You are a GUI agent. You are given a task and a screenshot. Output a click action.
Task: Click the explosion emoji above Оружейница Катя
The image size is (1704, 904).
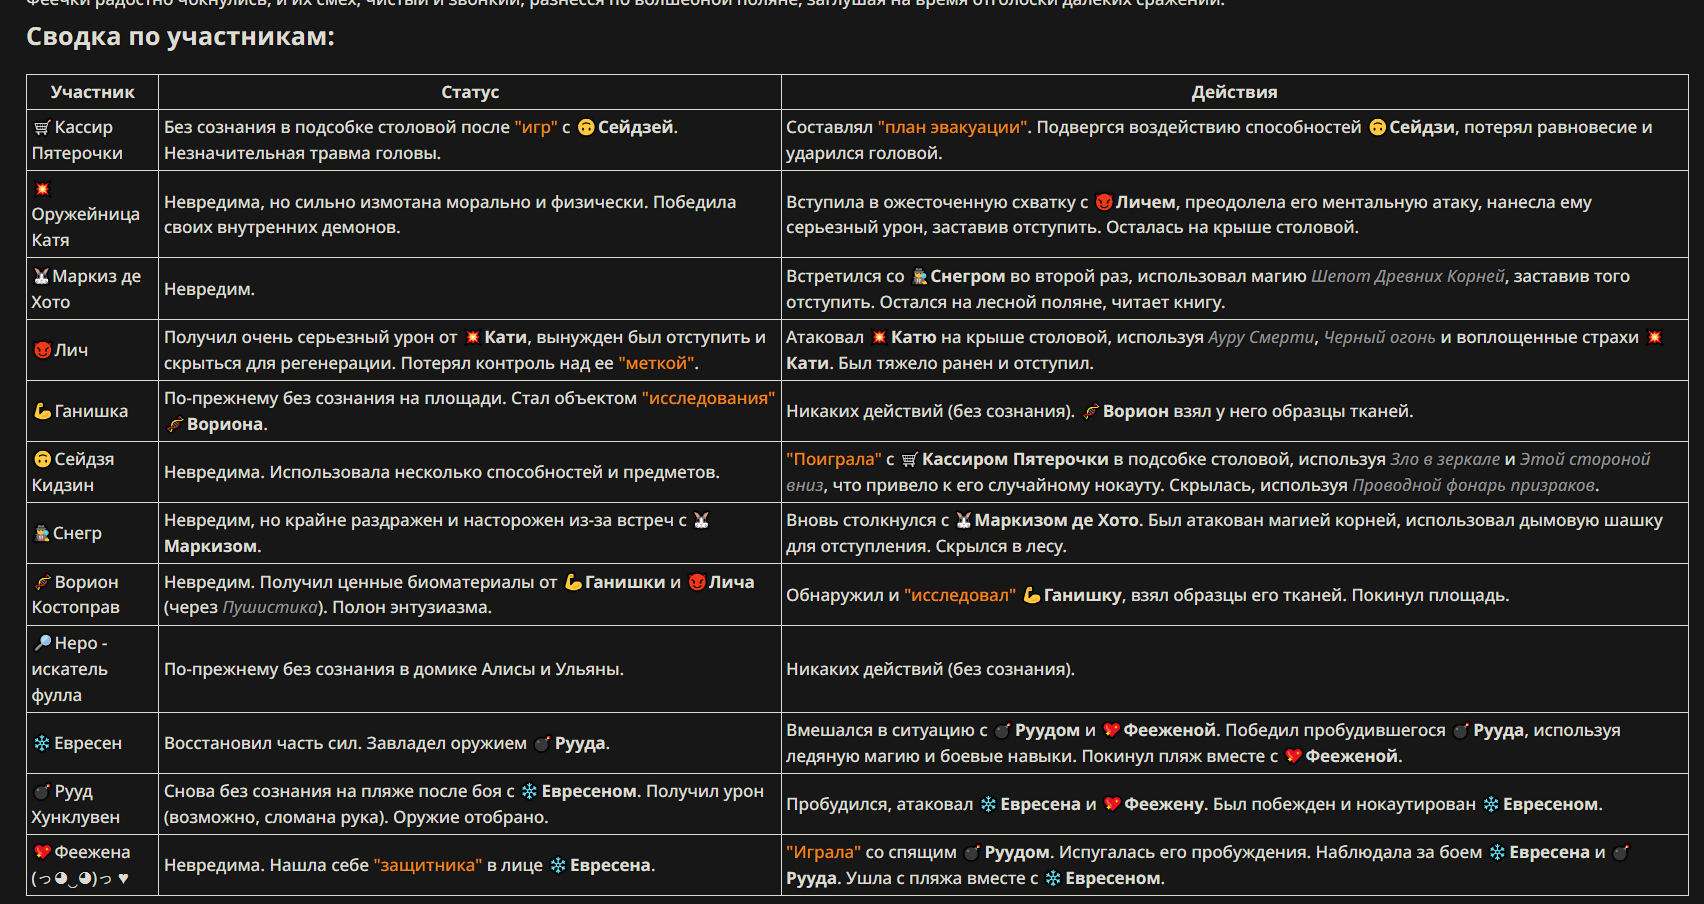tap(42, 189)
